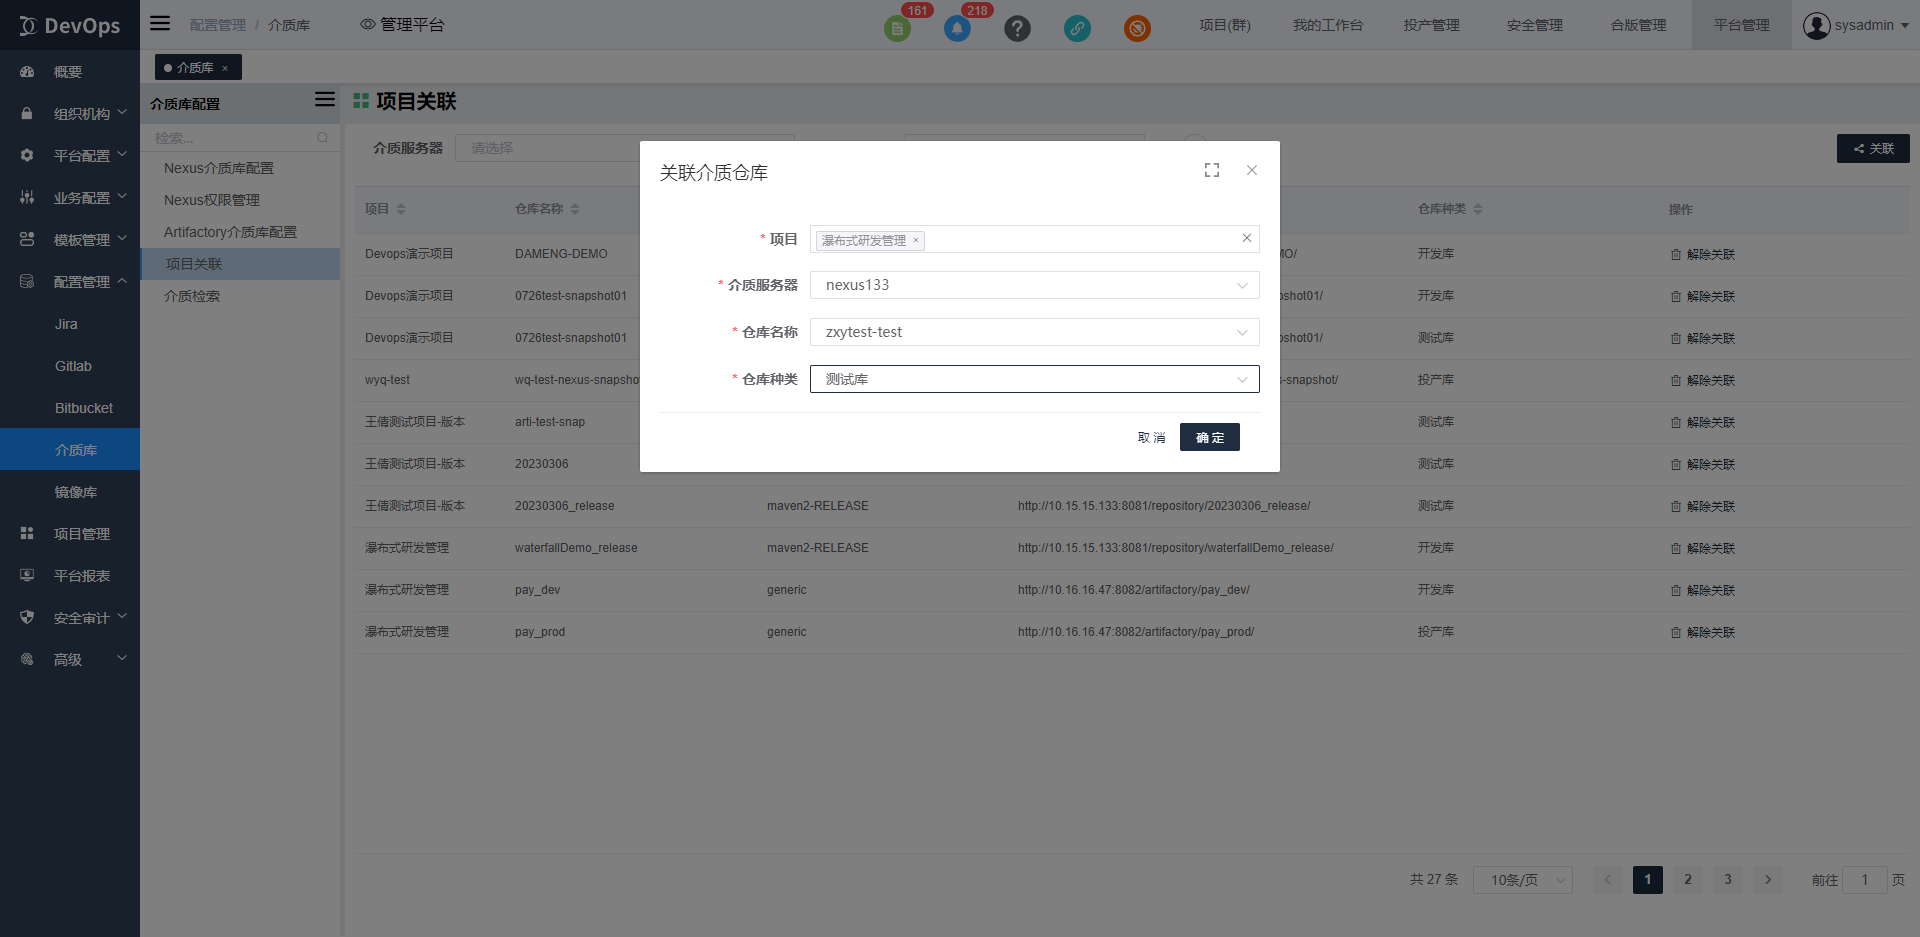This screenshot has height=937, width=1920.
Task: Click the green document notification icon
Action: pyautogui.click(x=897, y=28)
